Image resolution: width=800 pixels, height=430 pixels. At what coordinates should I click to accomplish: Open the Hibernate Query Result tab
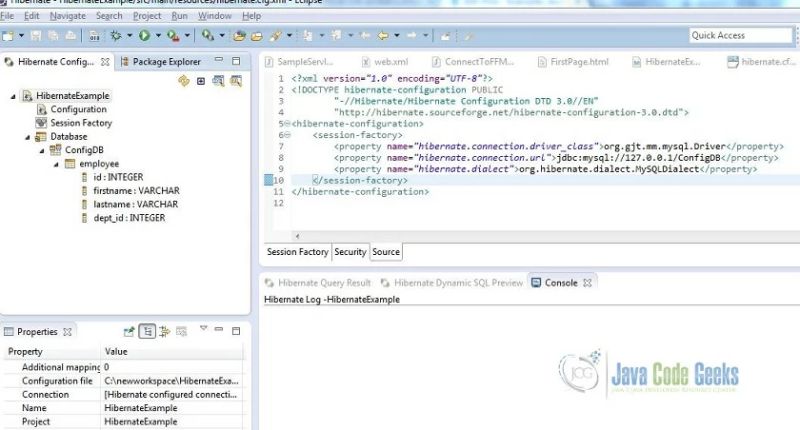318,283
